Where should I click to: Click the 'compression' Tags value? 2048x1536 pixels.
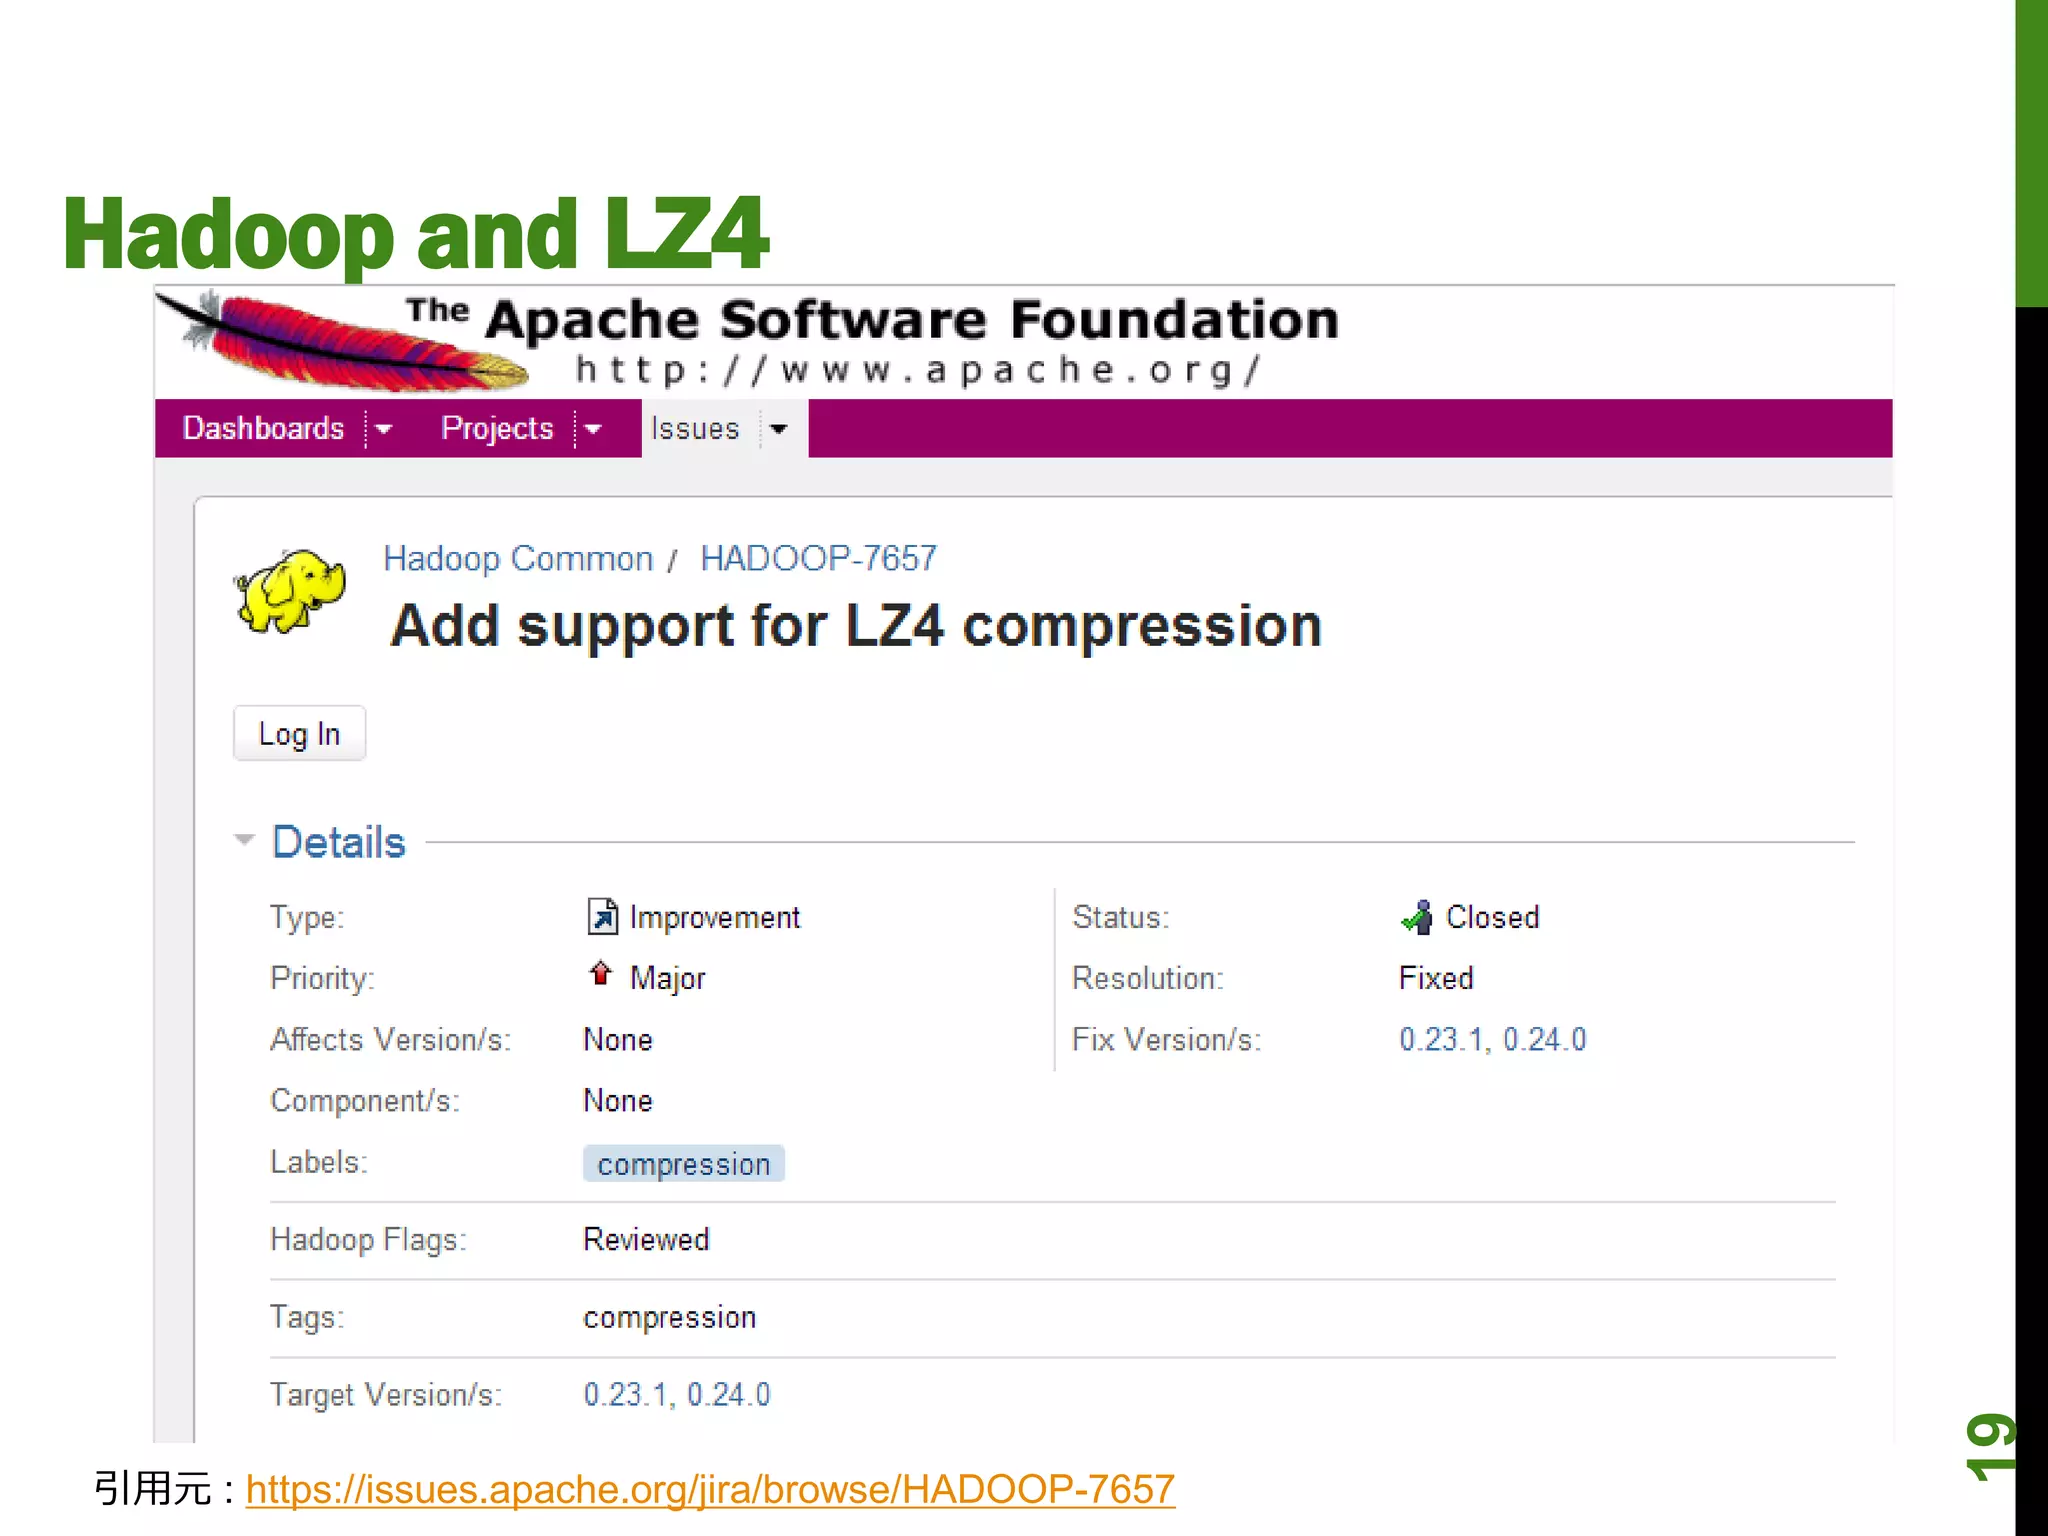670,1317
